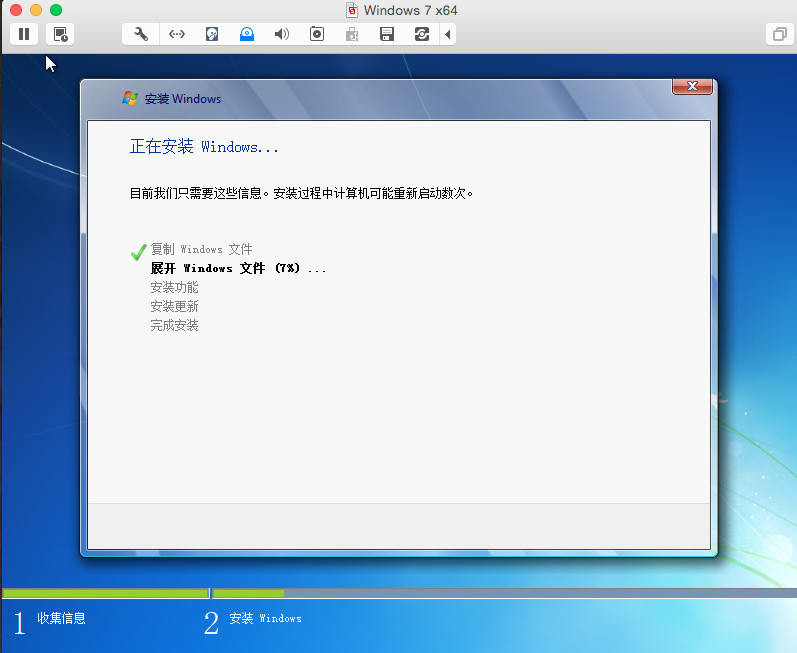Click the "Windows 7 x64" title document icon

352,10
